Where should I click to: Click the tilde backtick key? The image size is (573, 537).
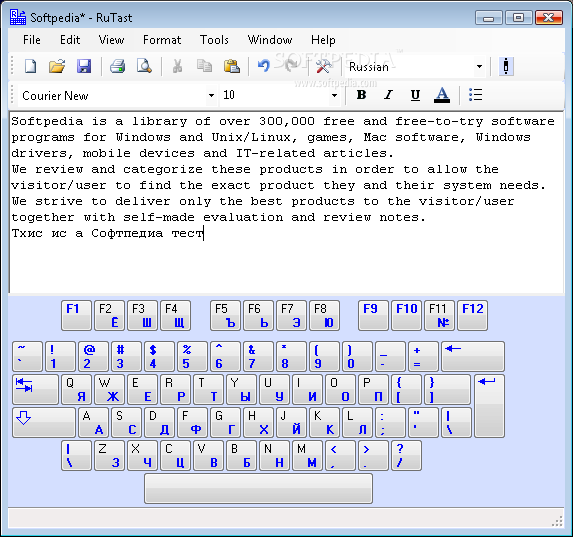pyautogui.click(x=27, y=356)
